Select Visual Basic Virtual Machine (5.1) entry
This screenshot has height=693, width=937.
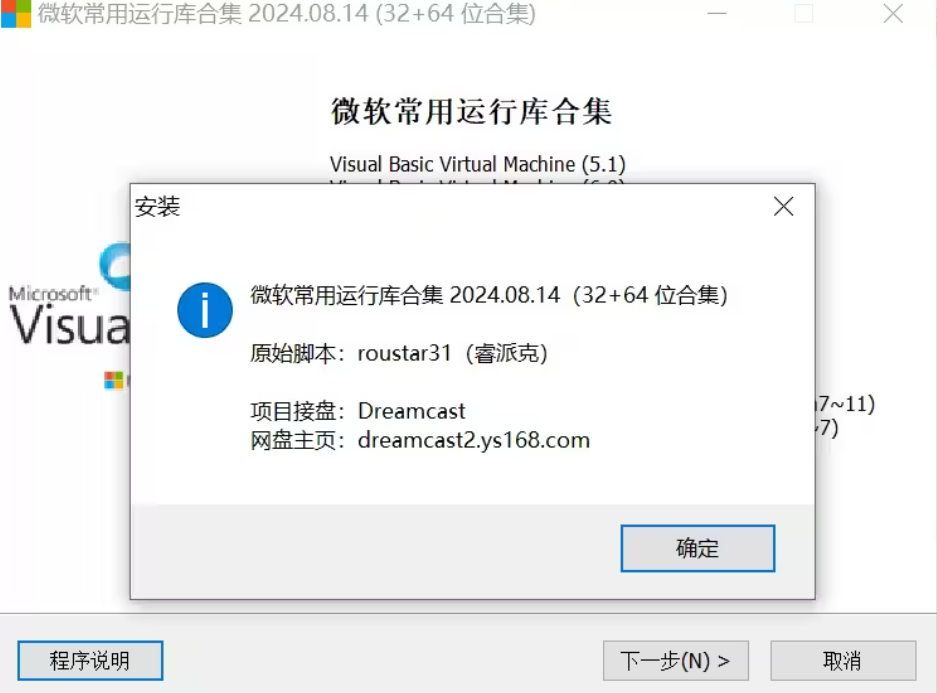(477, 164)
